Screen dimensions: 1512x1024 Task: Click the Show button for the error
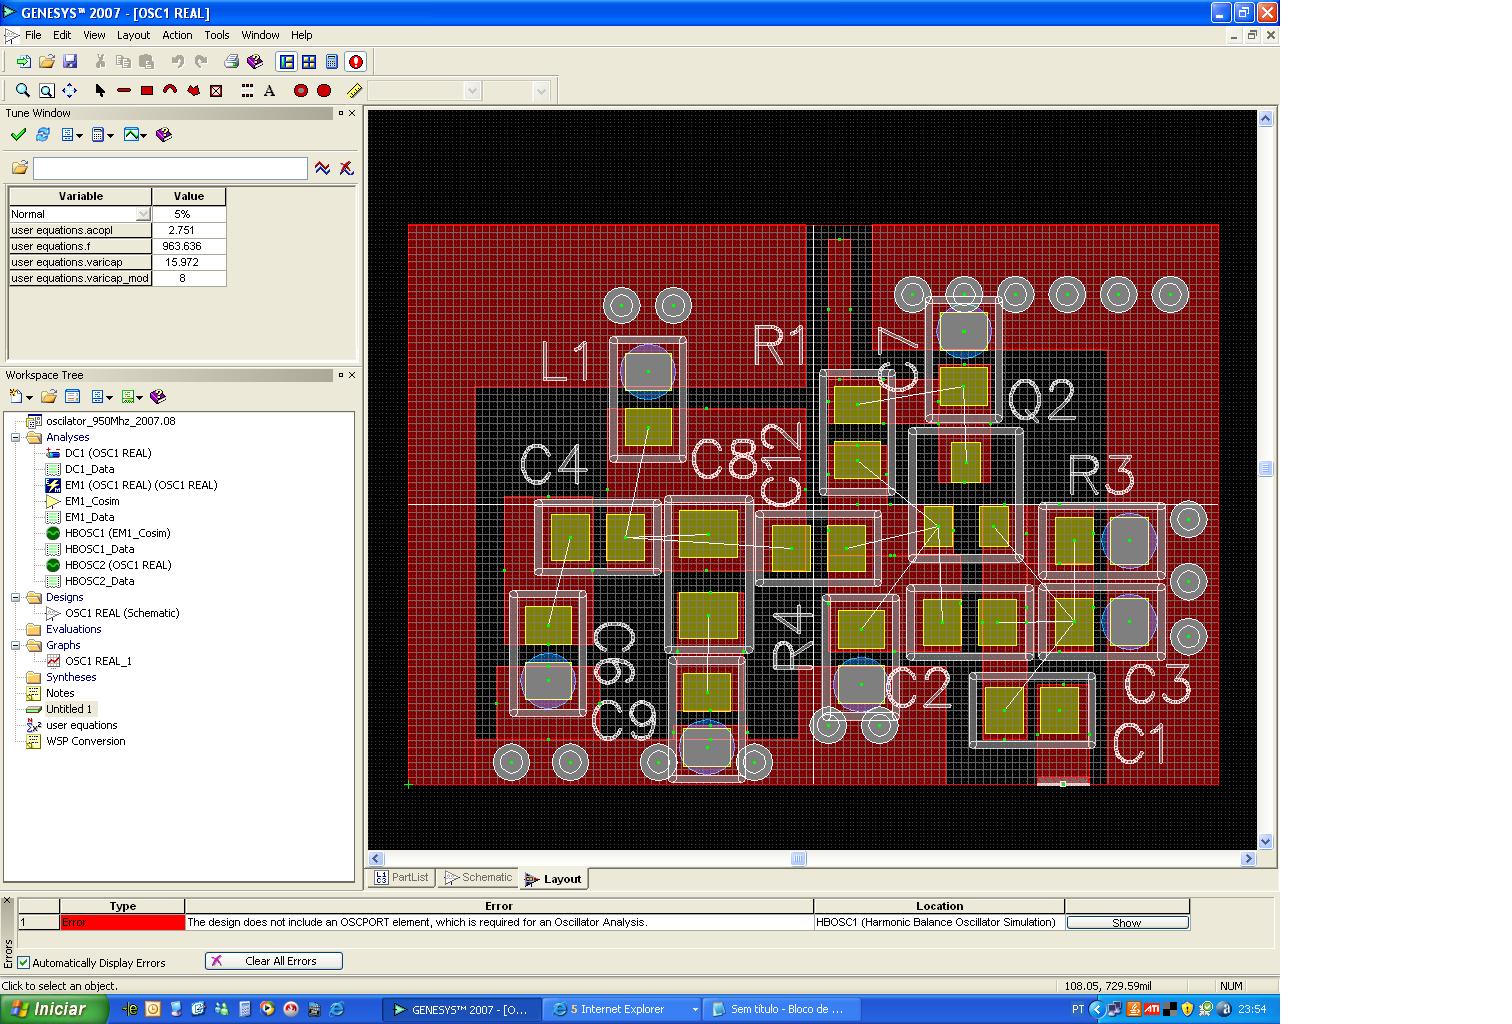click(1127, 923)
